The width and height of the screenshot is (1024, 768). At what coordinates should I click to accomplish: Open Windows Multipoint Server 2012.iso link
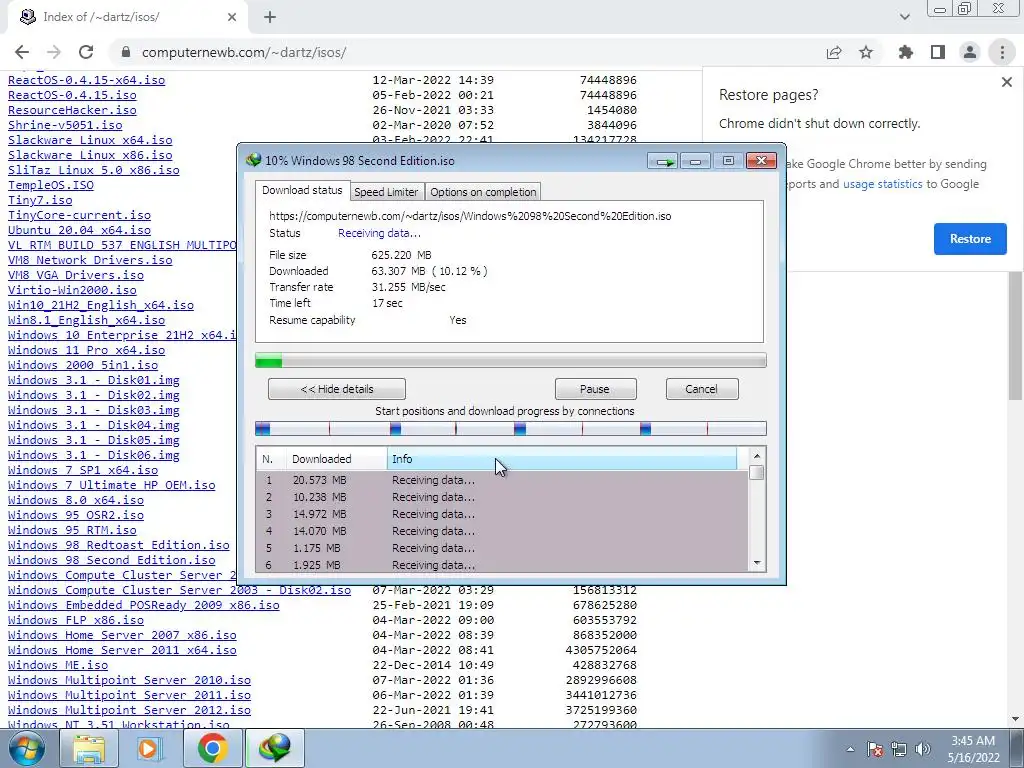coord(129,711)
